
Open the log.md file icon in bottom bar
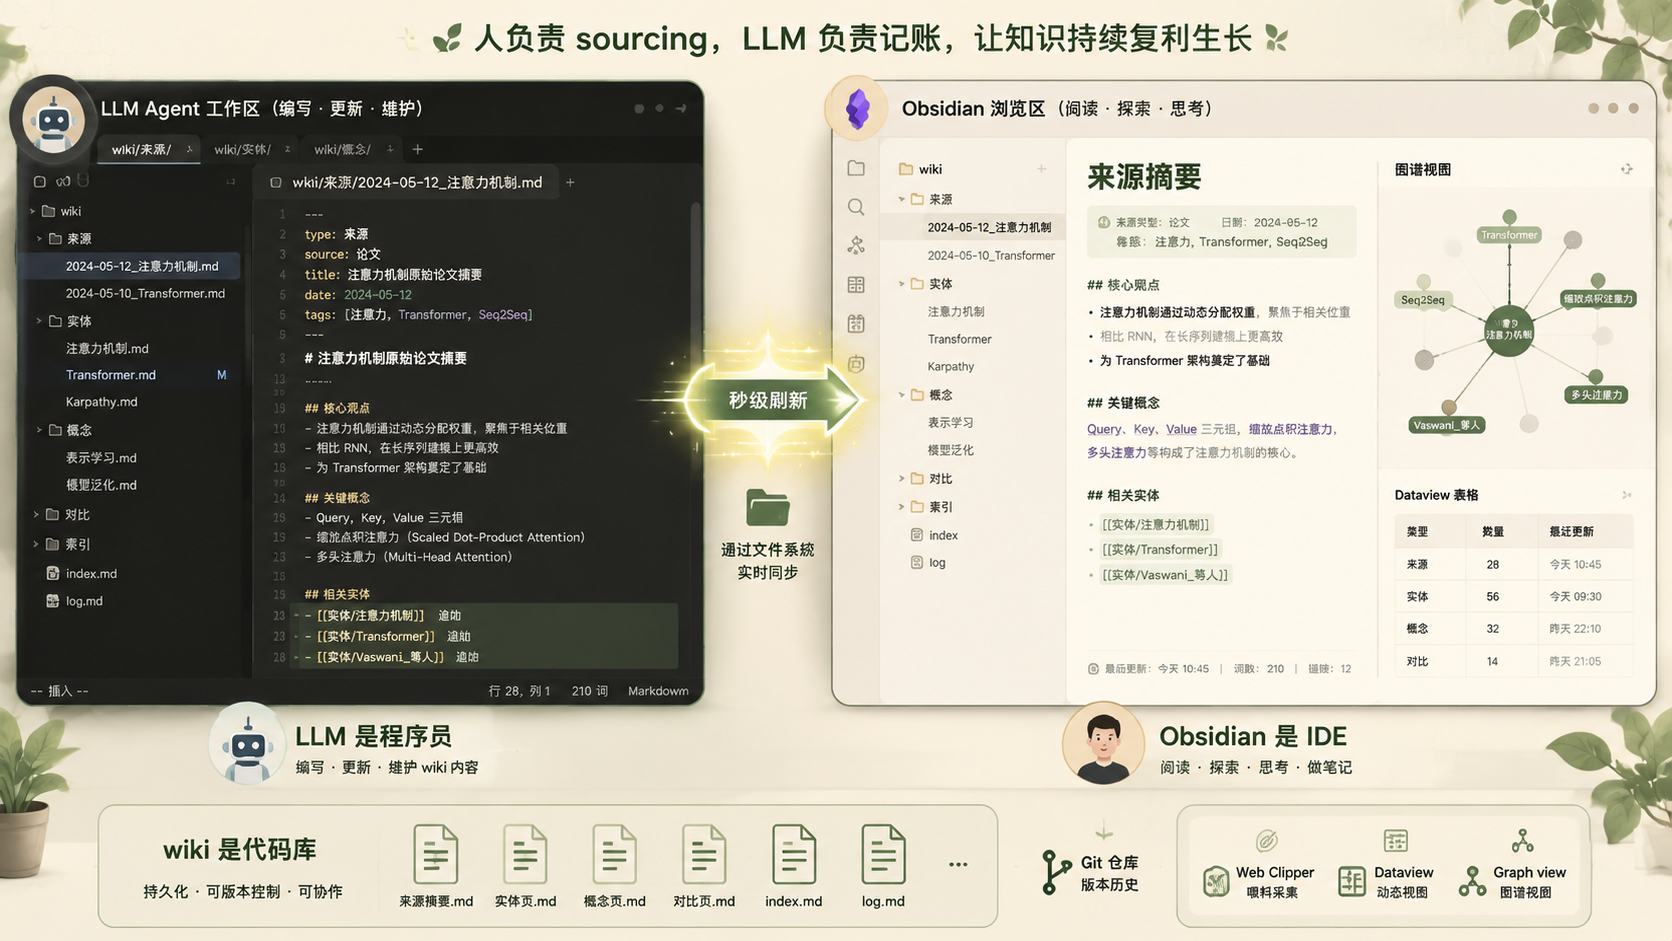[883, 855]
